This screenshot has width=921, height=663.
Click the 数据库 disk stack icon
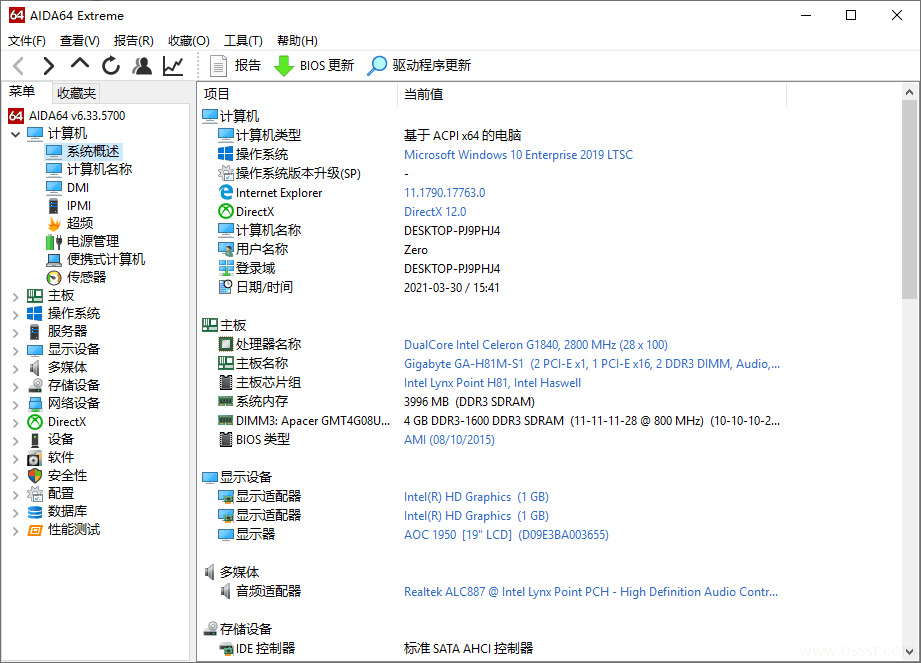(x=35, y=512)
